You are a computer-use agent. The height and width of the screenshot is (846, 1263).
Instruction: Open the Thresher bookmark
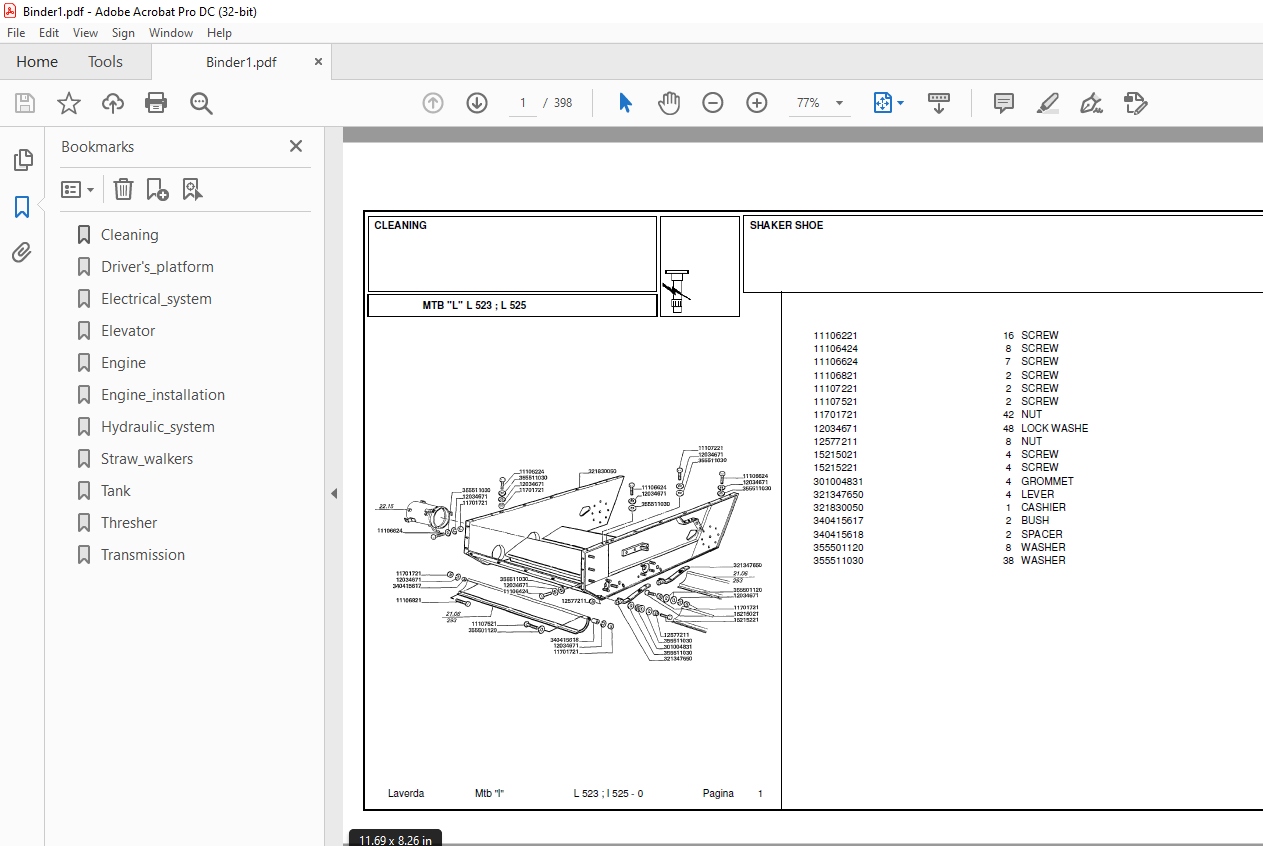click(129, 523)
